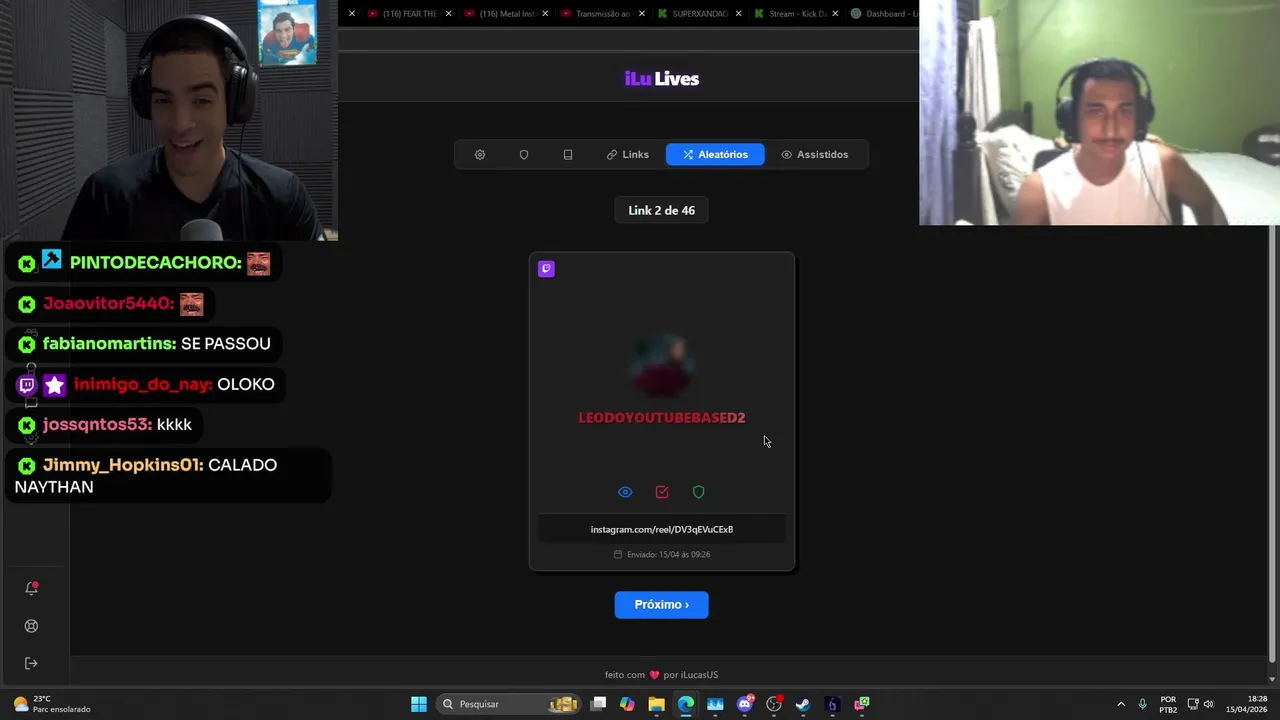Click the 'feito com ♥ por iLucasUS' footer text
The image size is (1280, 720).
662,675
